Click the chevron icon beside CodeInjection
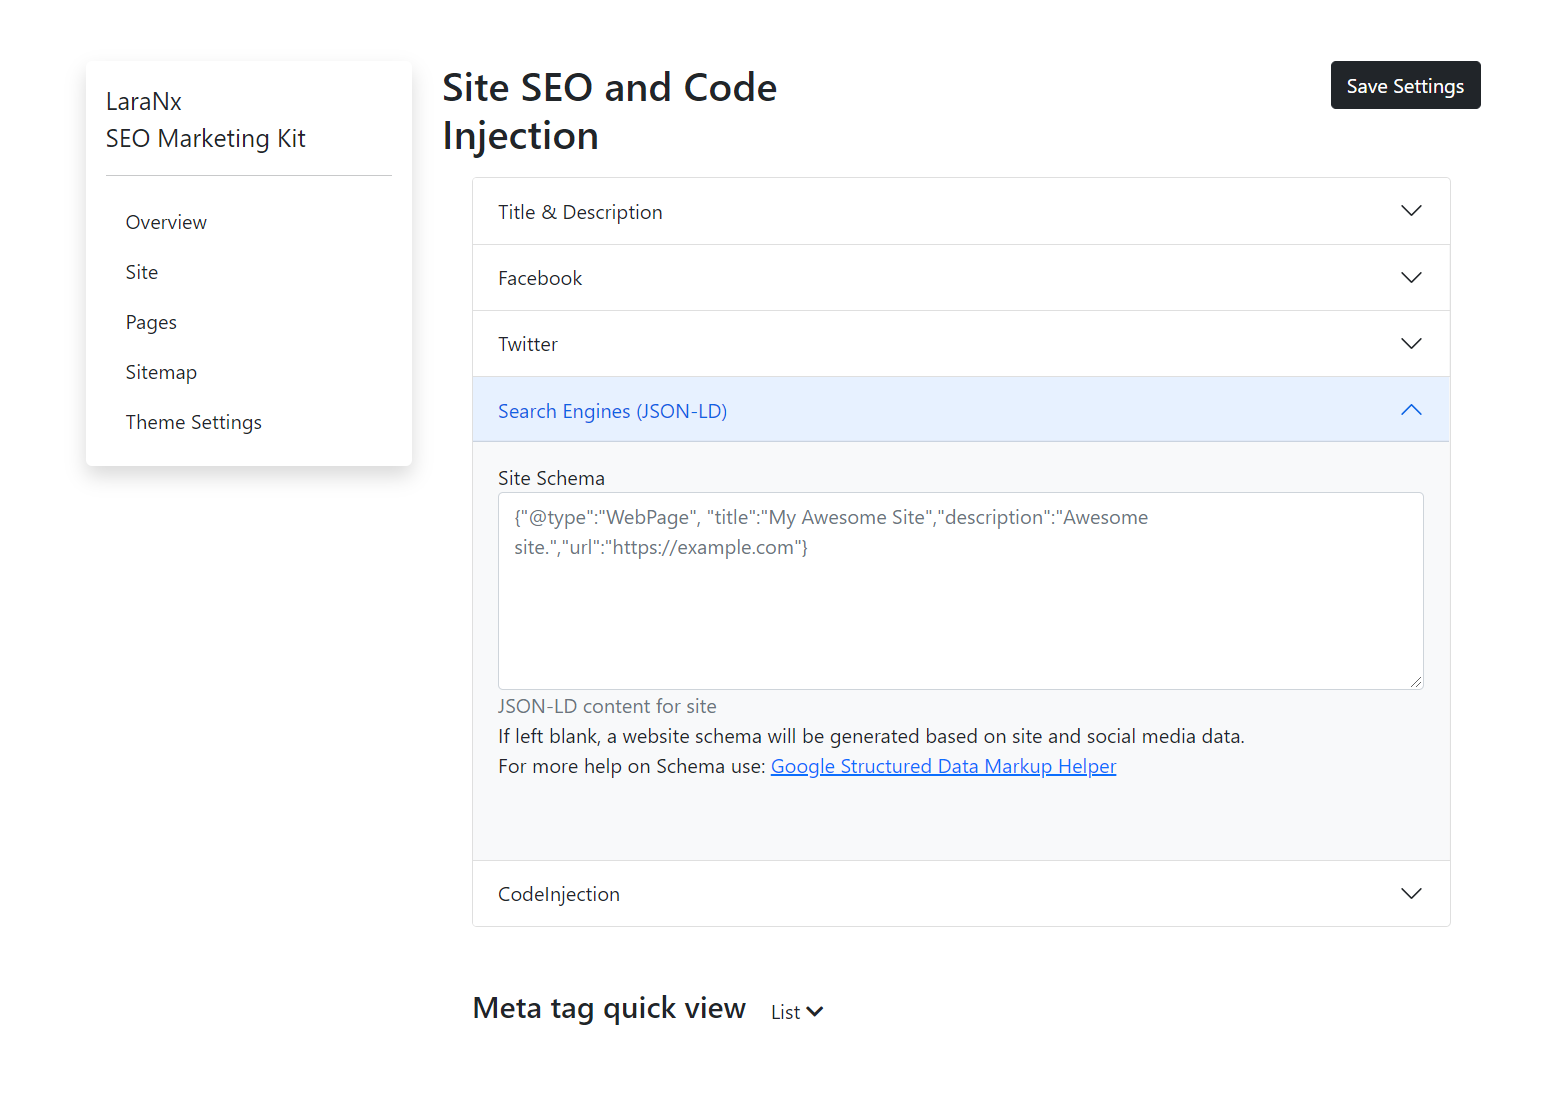 [1411, 894]
